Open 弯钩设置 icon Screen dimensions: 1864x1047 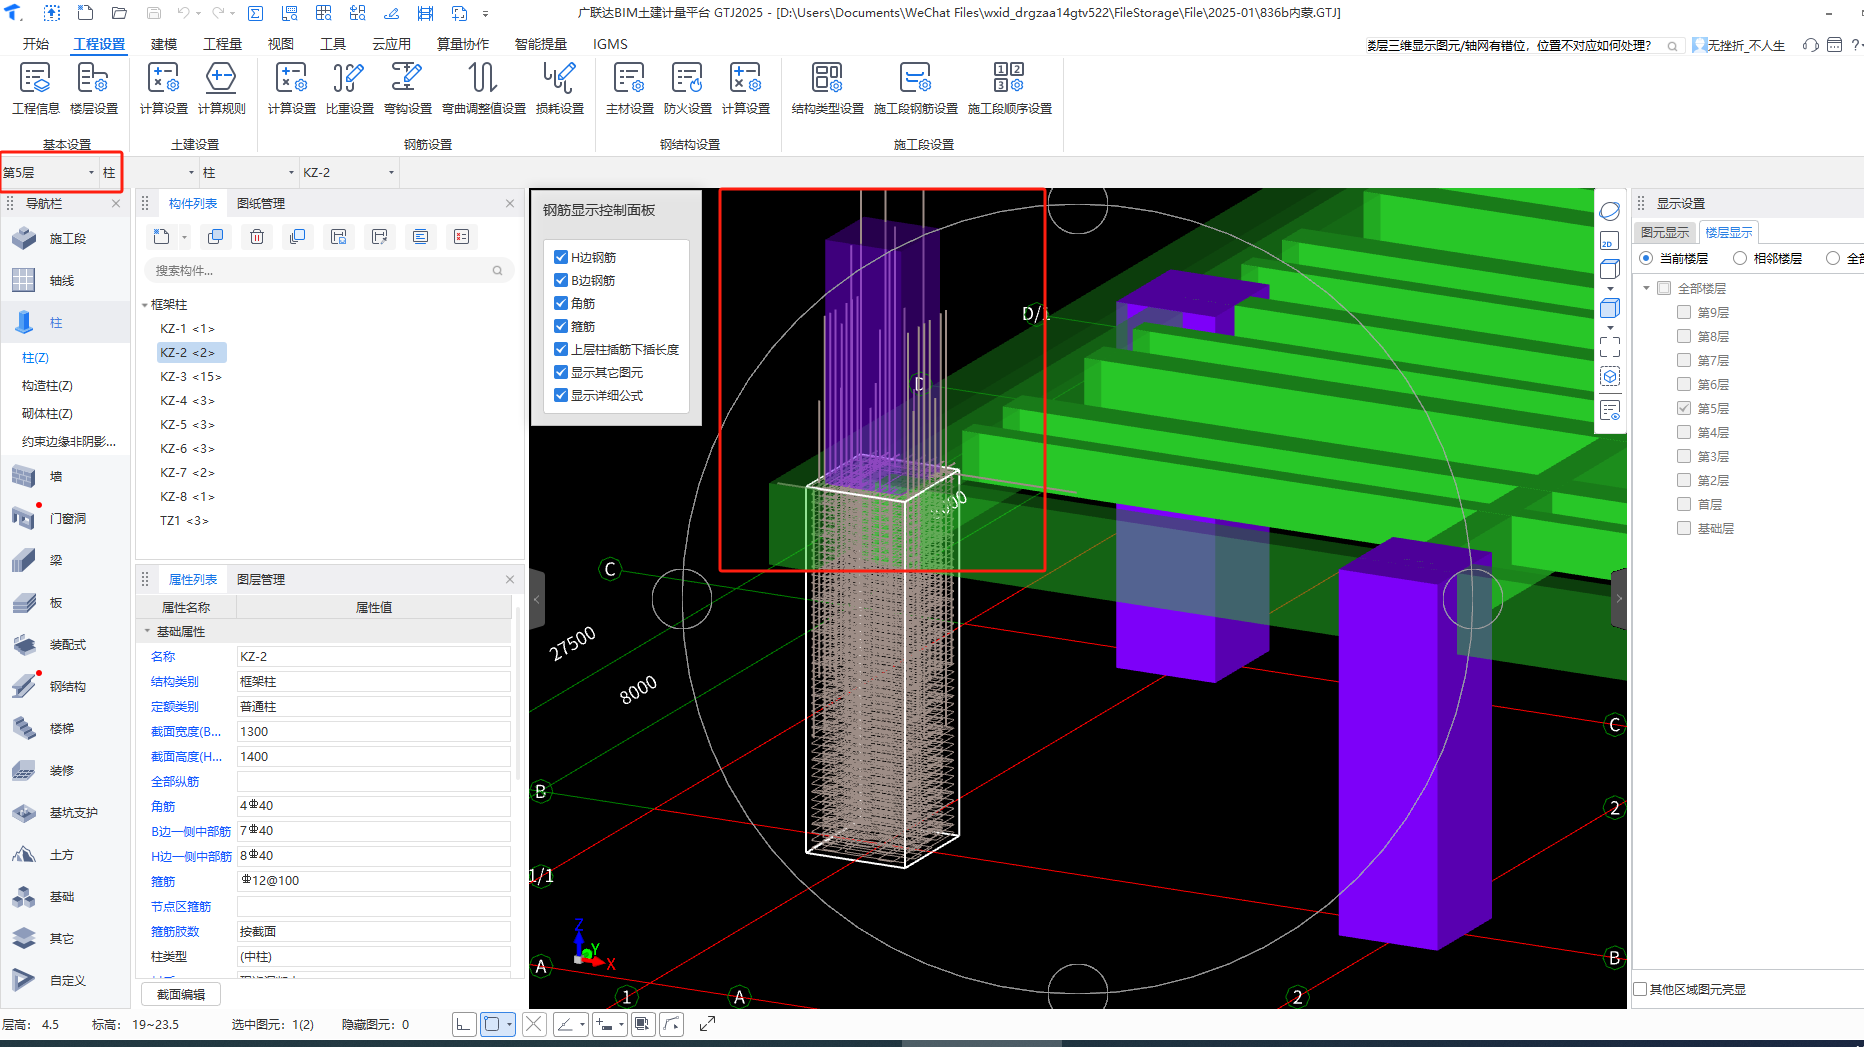pyautogui.click(x=407, y=88)
